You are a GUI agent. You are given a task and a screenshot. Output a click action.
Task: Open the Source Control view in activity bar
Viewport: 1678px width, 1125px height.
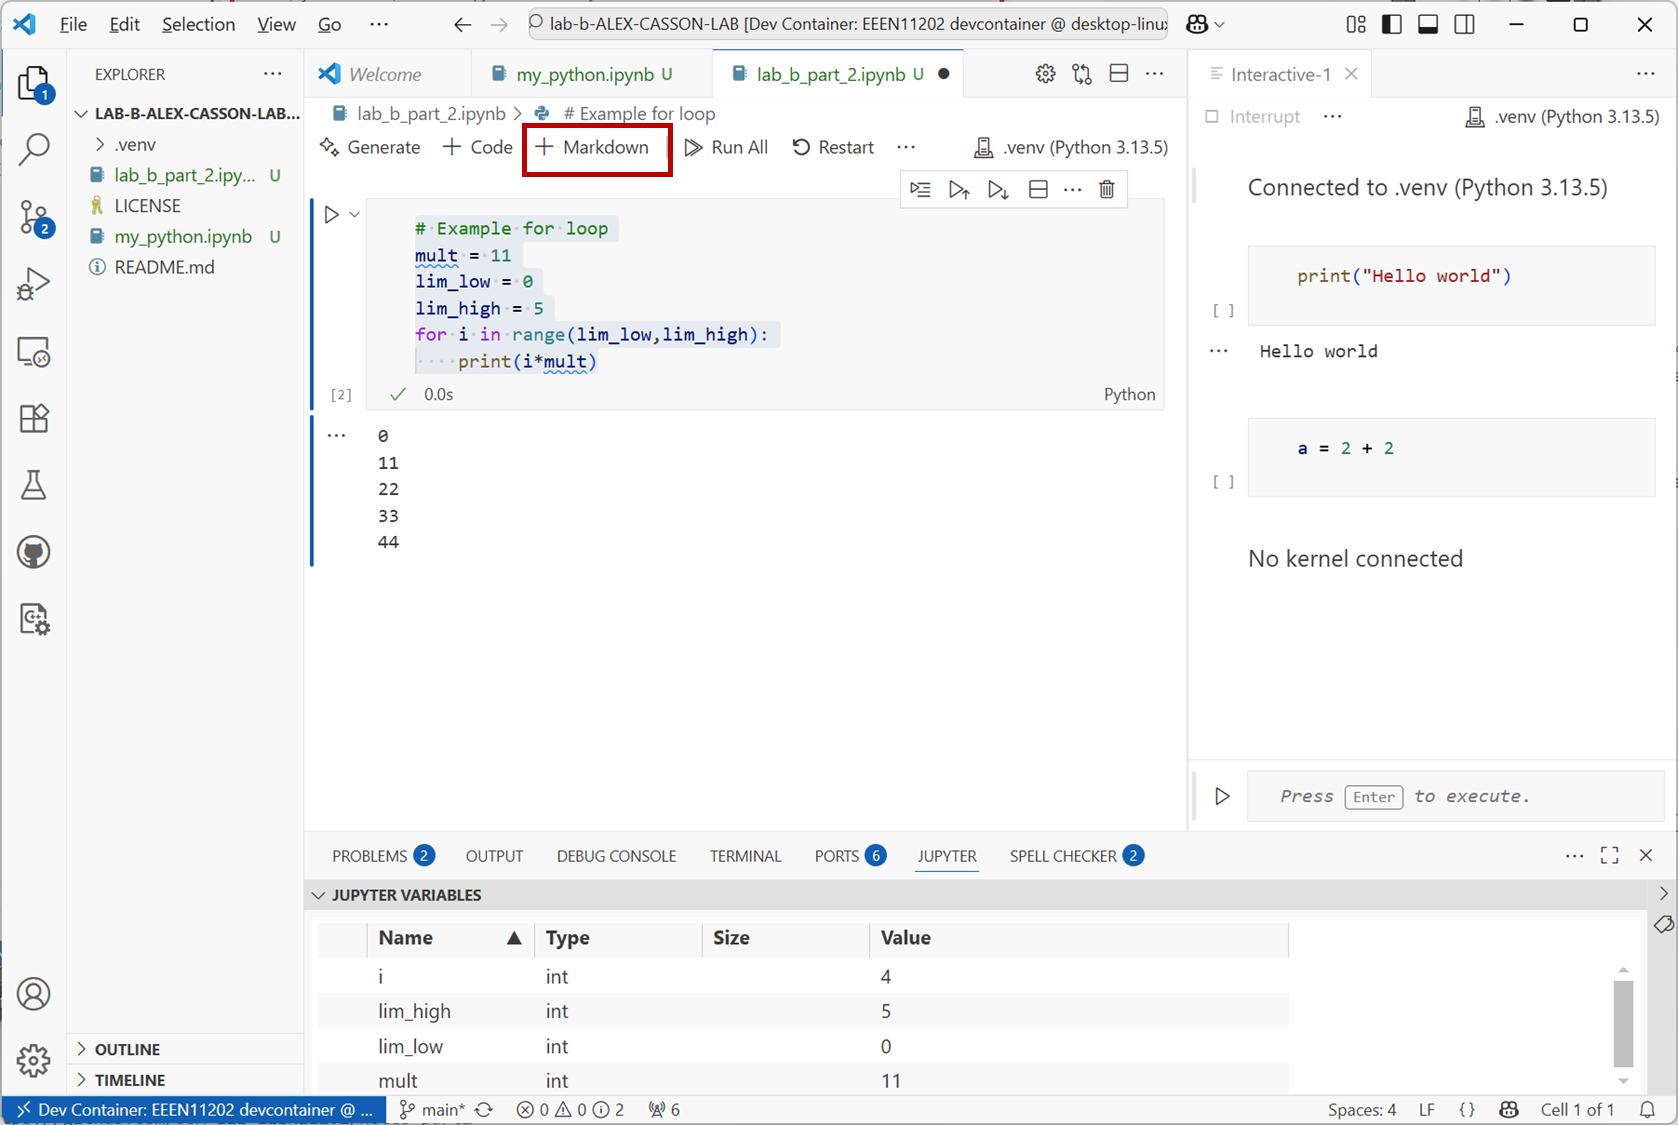pos(34,218)
